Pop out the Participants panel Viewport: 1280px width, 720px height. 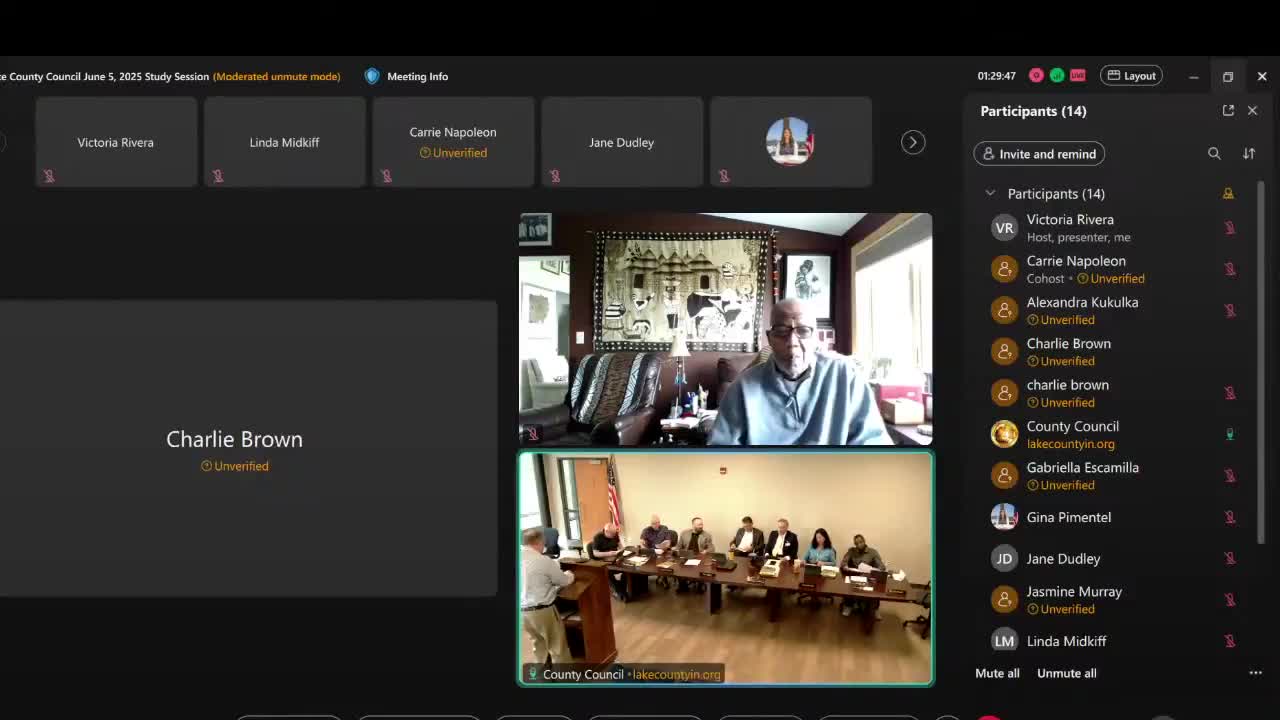pos(1228,111)
